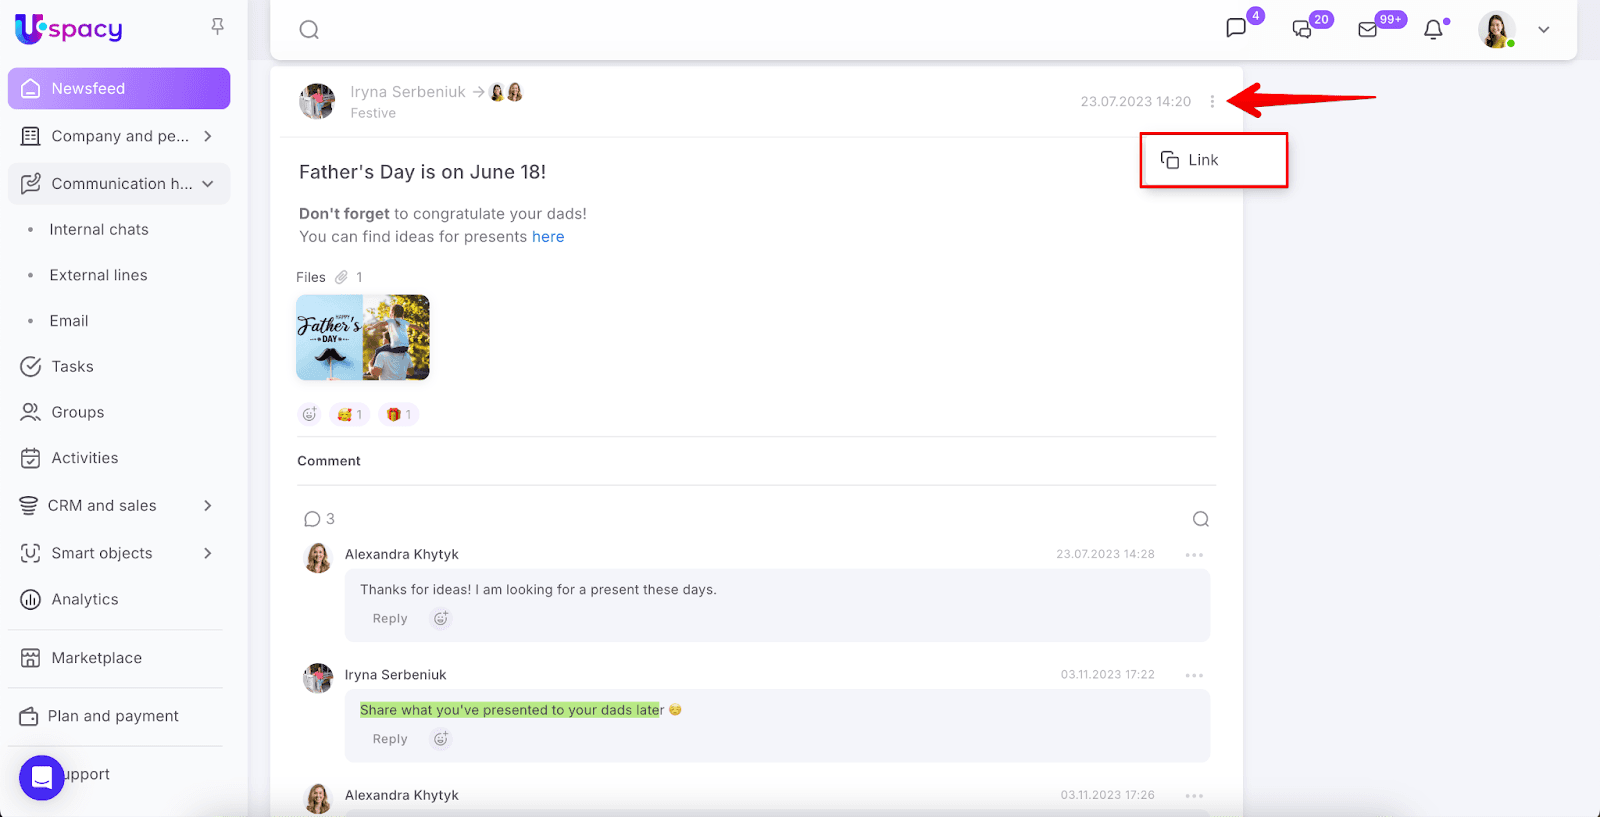This screenshot has width=1600, height=817.
Task: Open external lines icon with badge 20
Action: point(1302,29)
